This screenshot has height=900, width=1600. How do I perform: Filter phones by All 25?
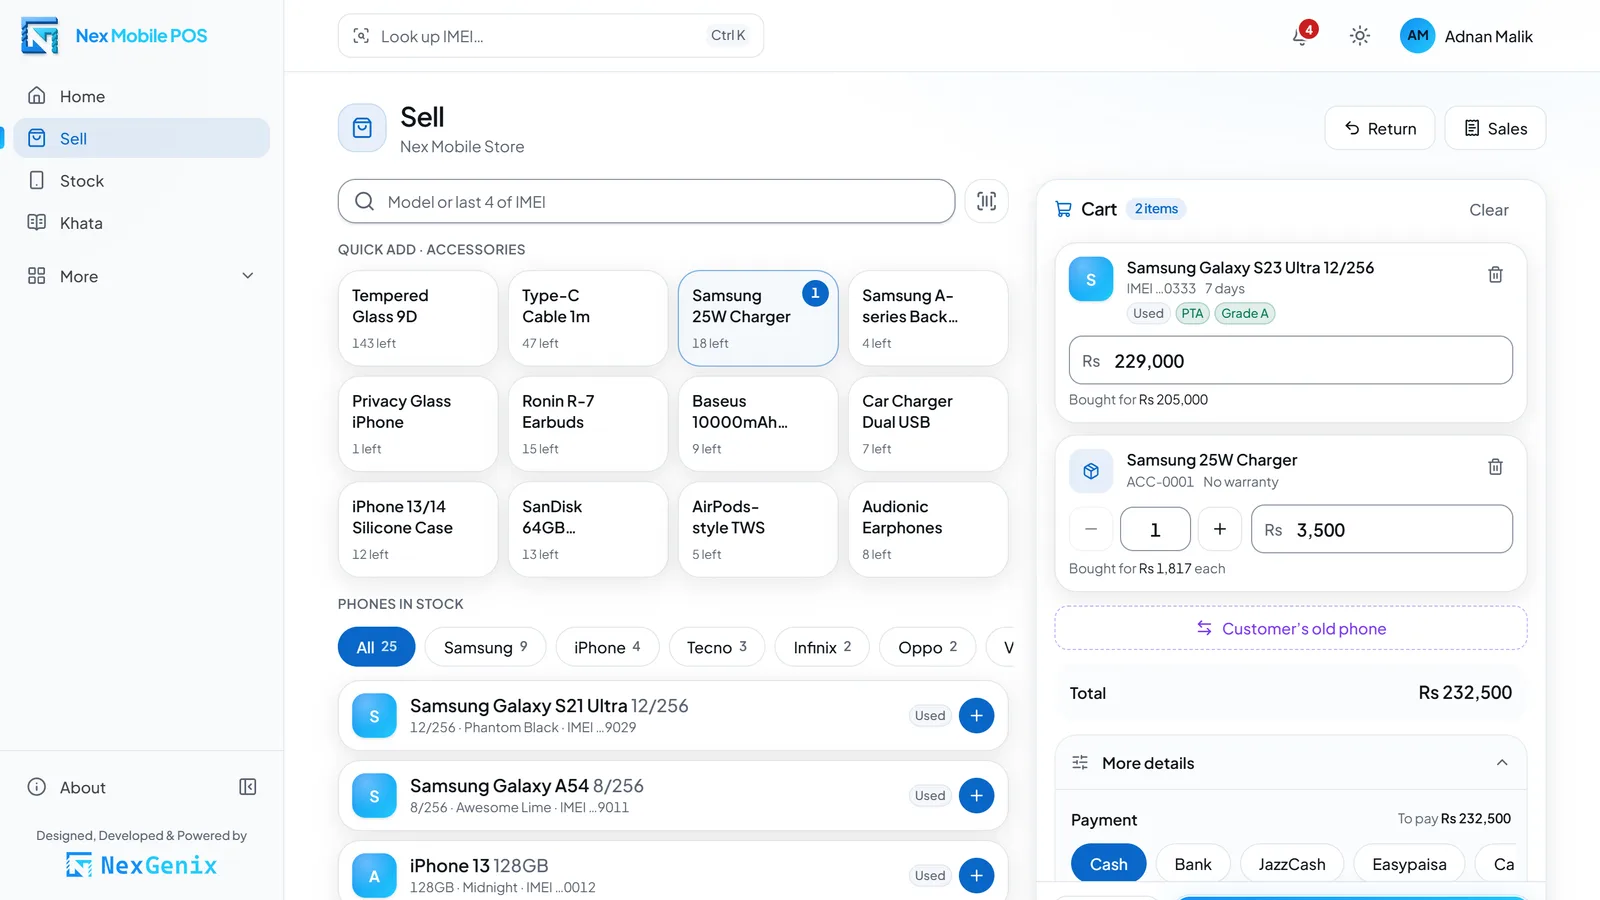(376, 647)
